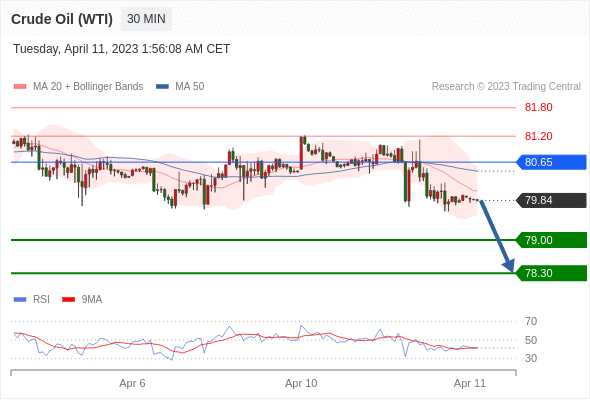Click the Research © 2023 Trading Central text

pos(506,87)
